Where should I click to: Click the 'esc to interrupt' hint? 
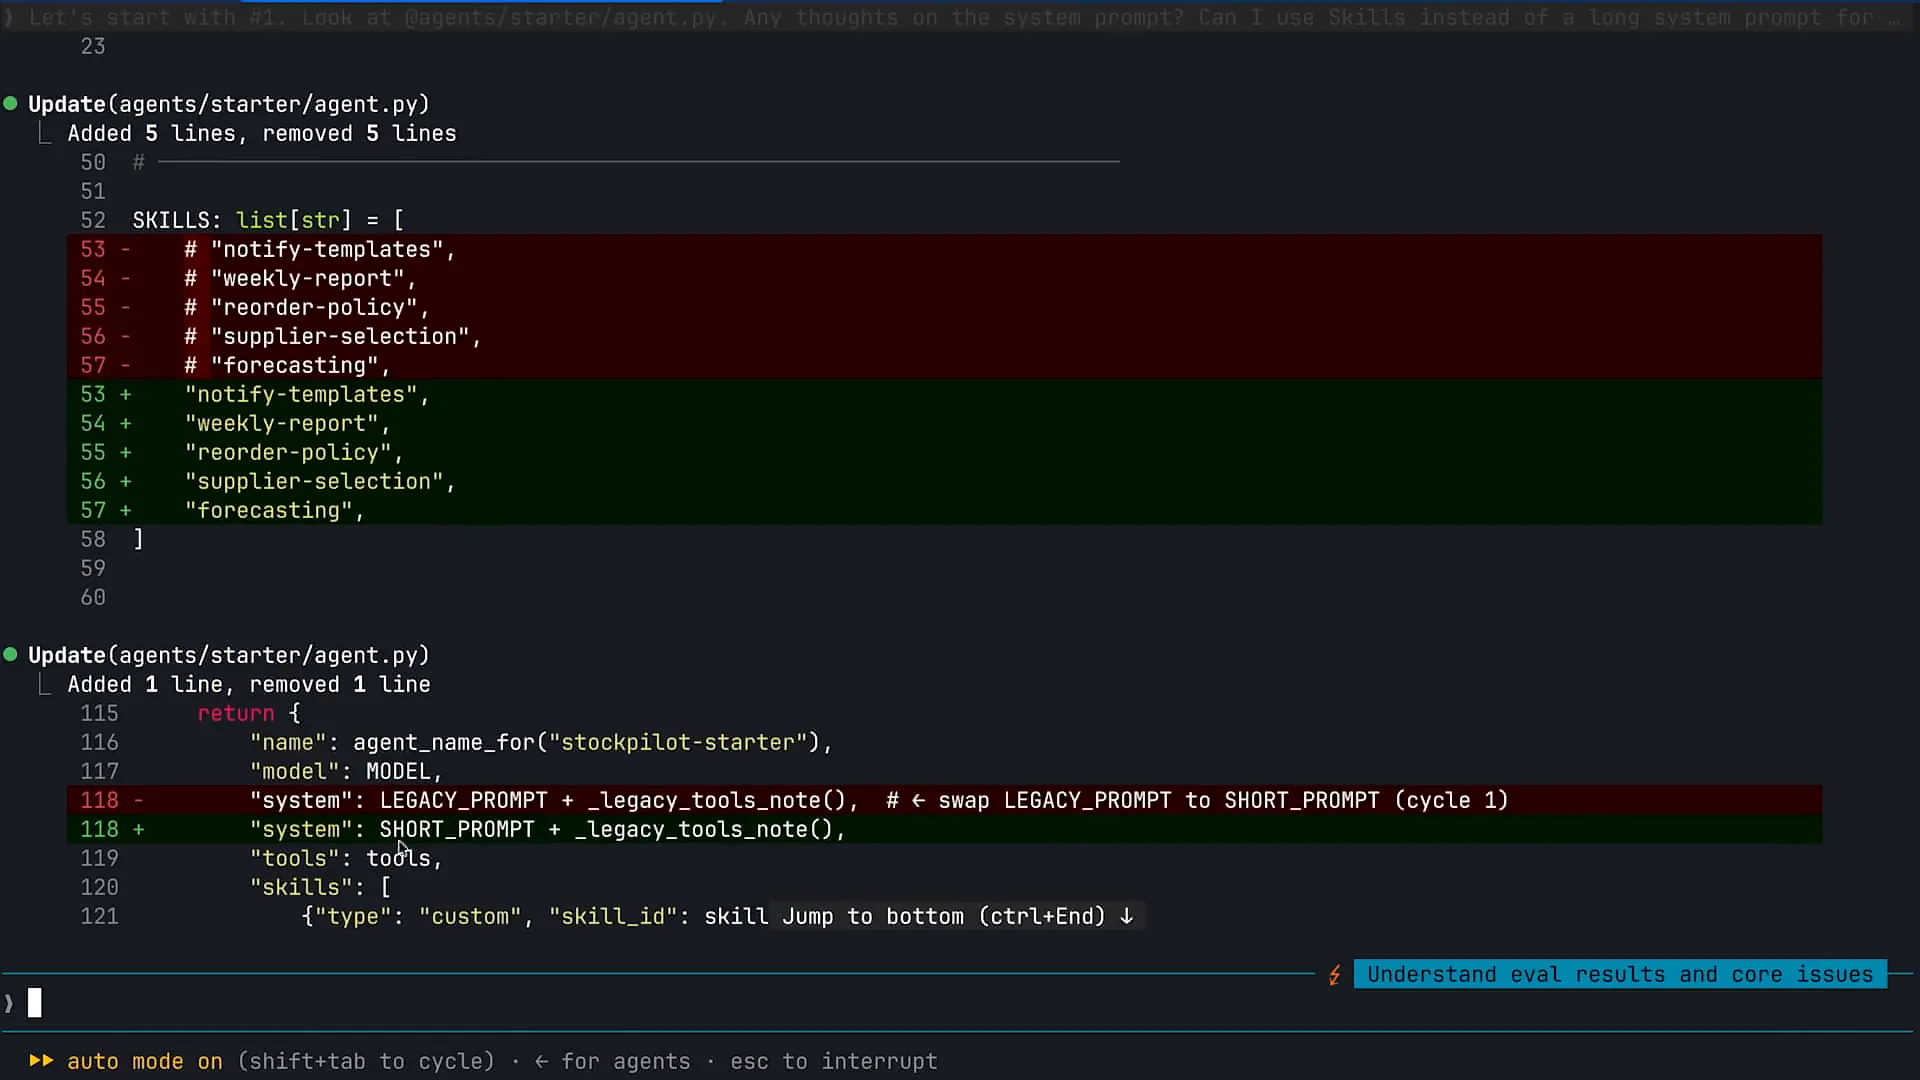[x=834, y=1061]
